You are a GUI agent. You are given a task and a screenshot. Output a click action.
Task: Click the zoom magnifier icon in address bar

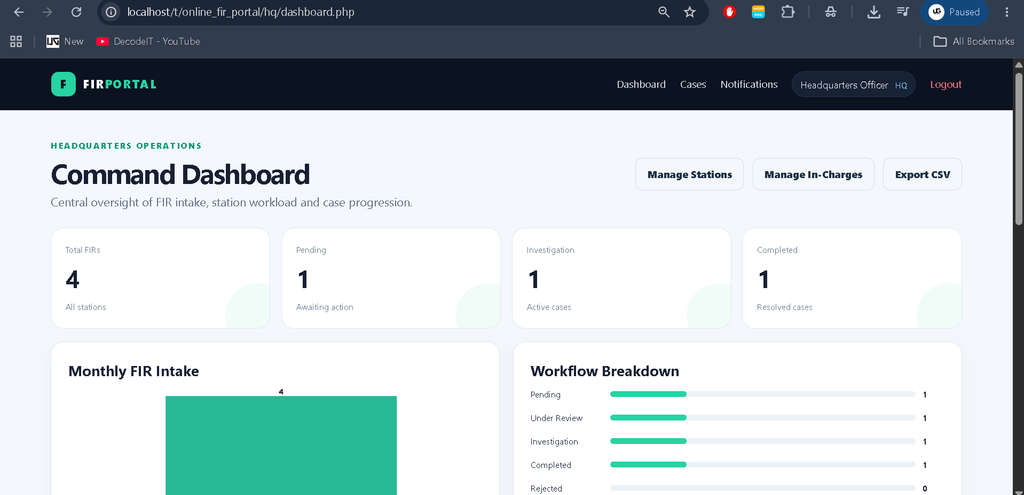[x=664, y=12]
